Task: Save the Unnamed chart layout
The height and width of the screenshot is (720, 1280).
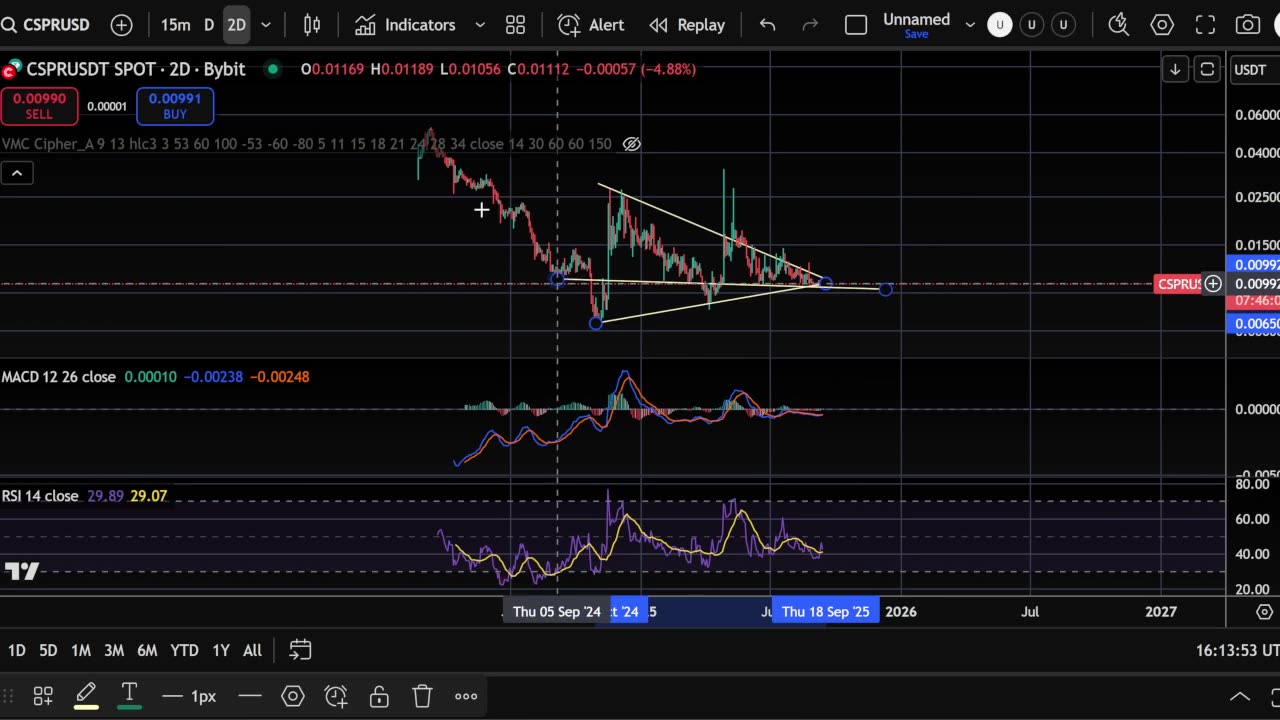Action: click(916, 34)
